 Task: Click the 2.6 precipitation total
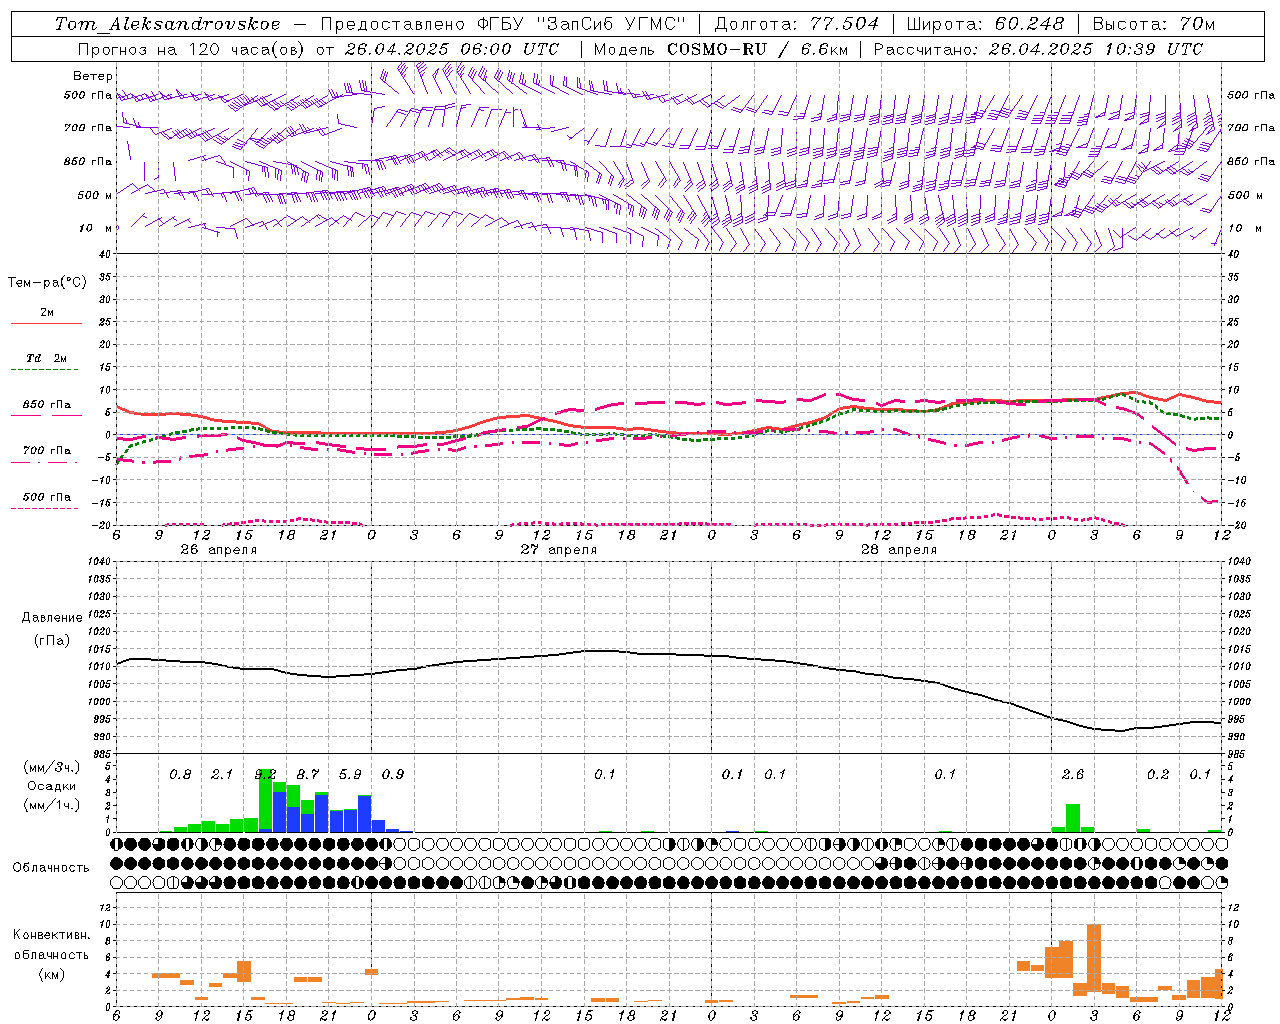click(1073, 775)
